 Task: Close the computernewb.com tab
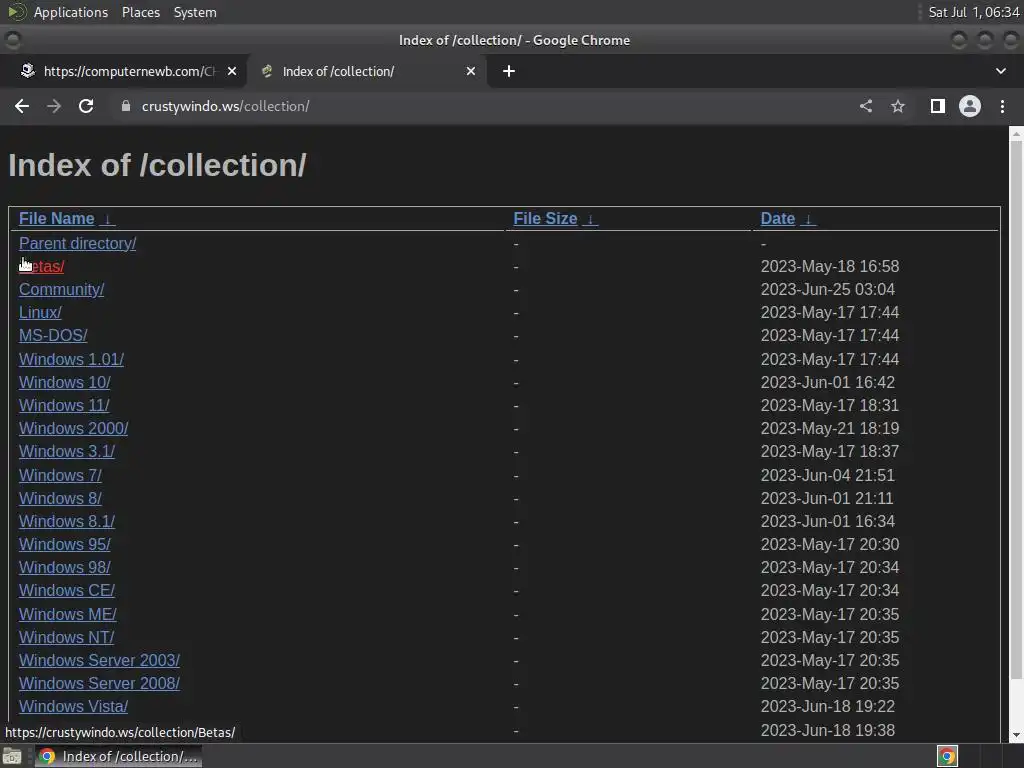232,71
